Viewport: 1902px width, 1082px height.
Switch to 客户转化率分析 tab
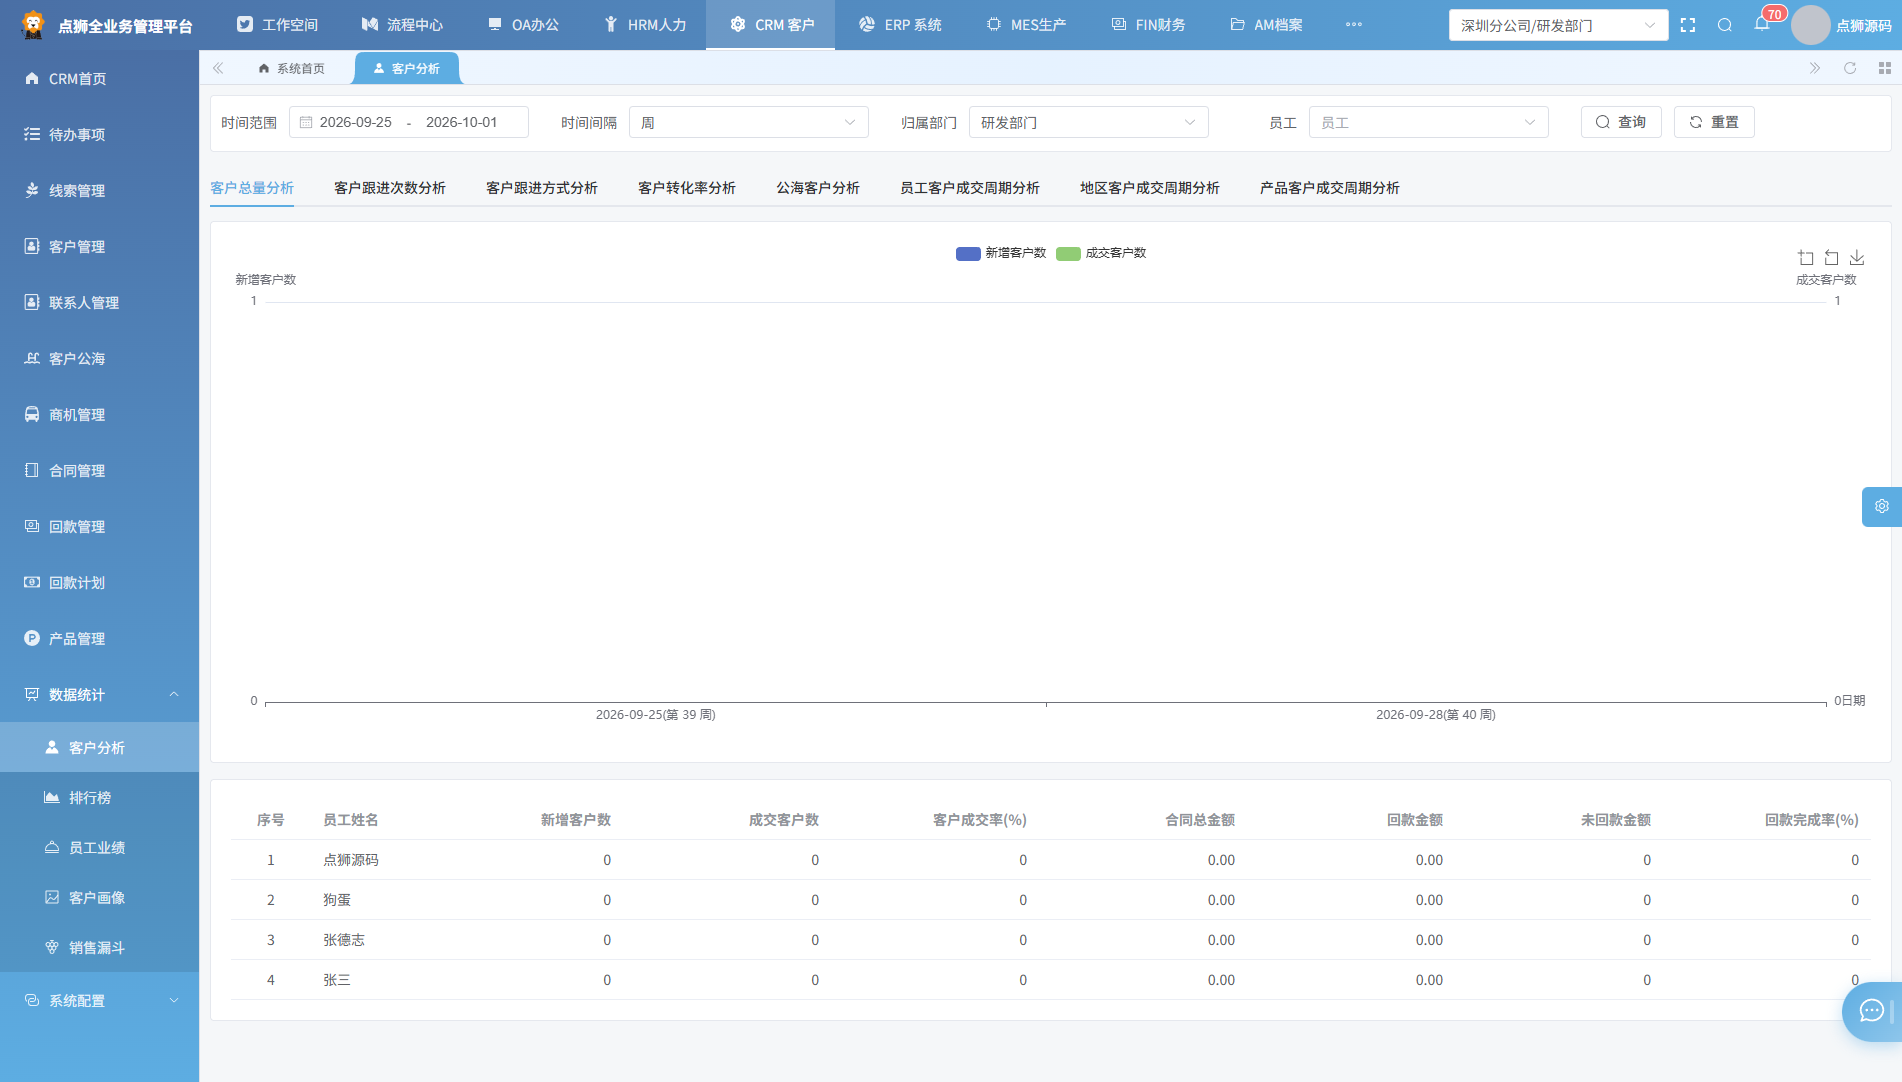click(x=687, y=188)
